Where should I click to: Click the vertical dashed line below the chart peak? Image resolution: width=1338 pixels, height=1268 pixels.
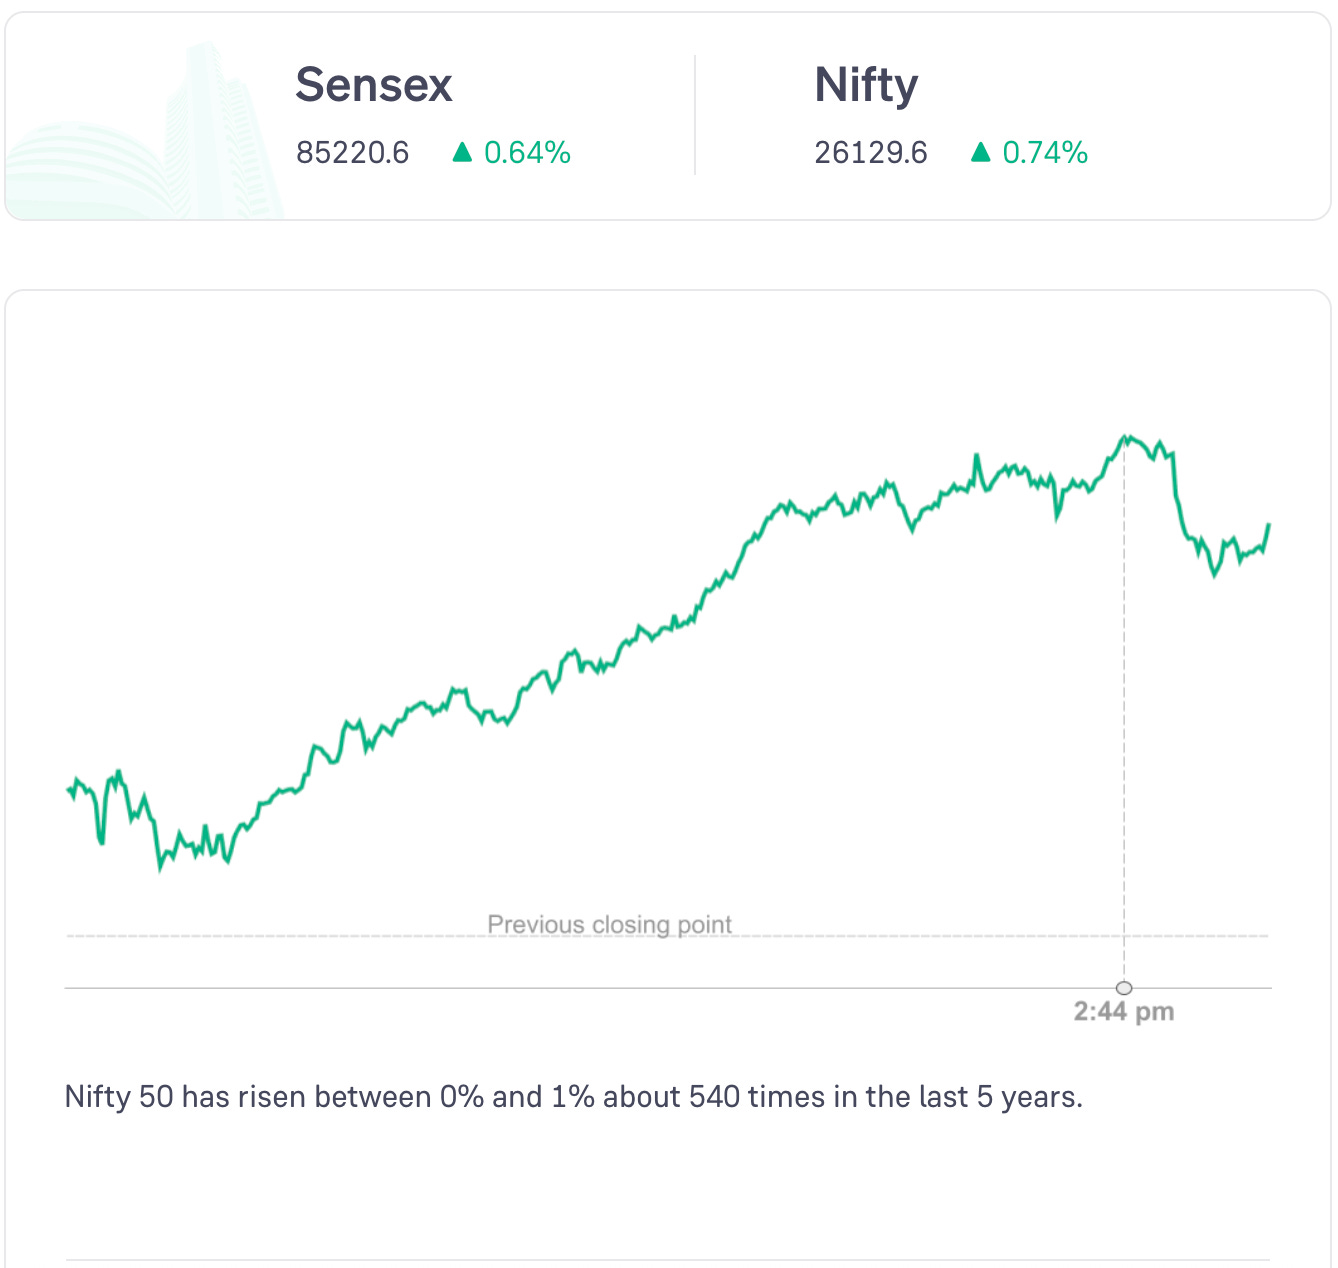pos(1124,700)
